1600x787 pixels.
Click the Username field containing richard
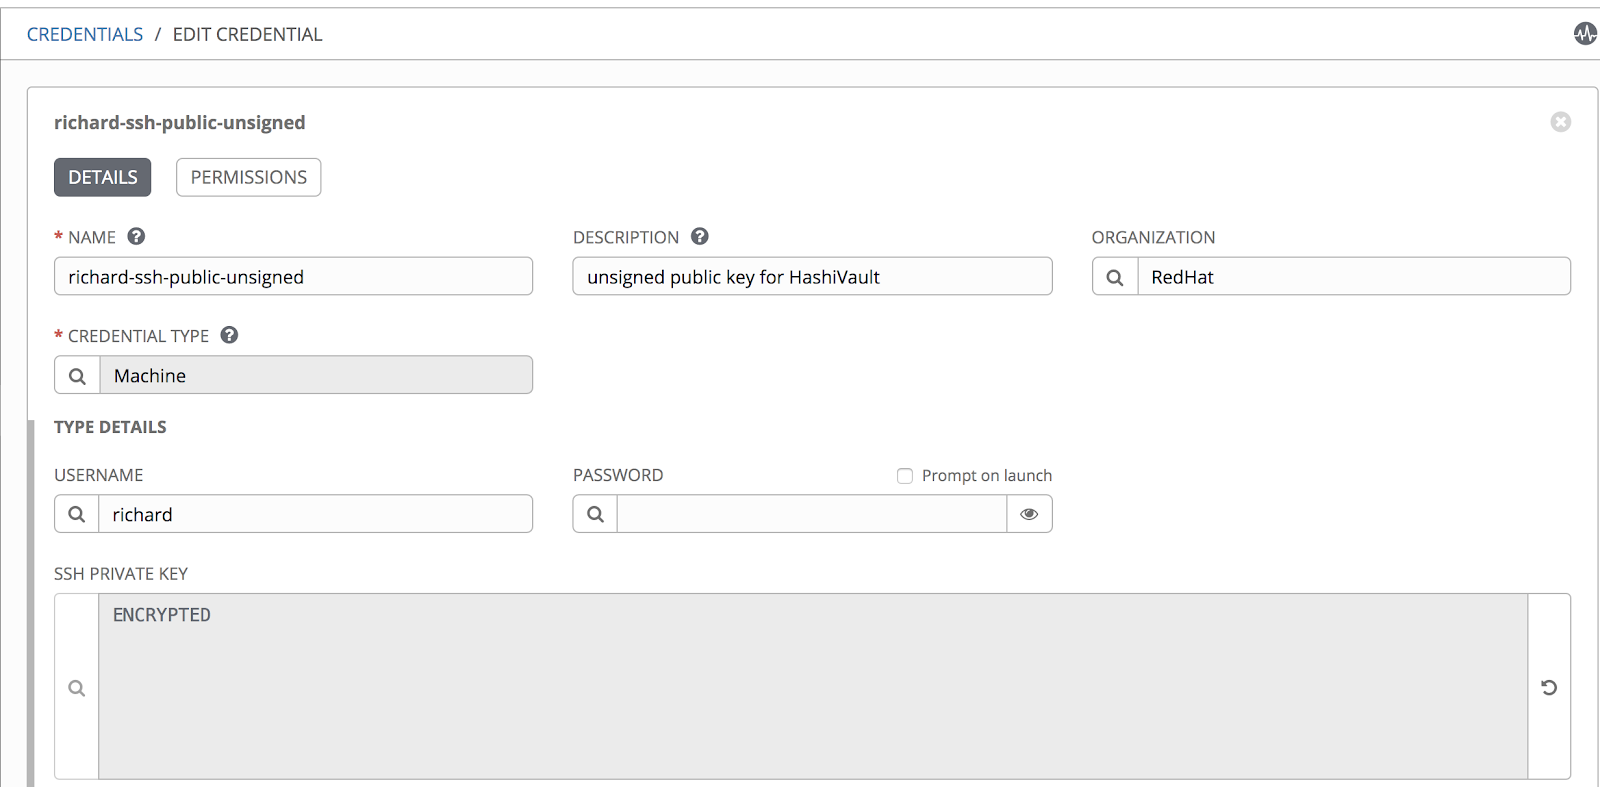(x=315, y=514)
